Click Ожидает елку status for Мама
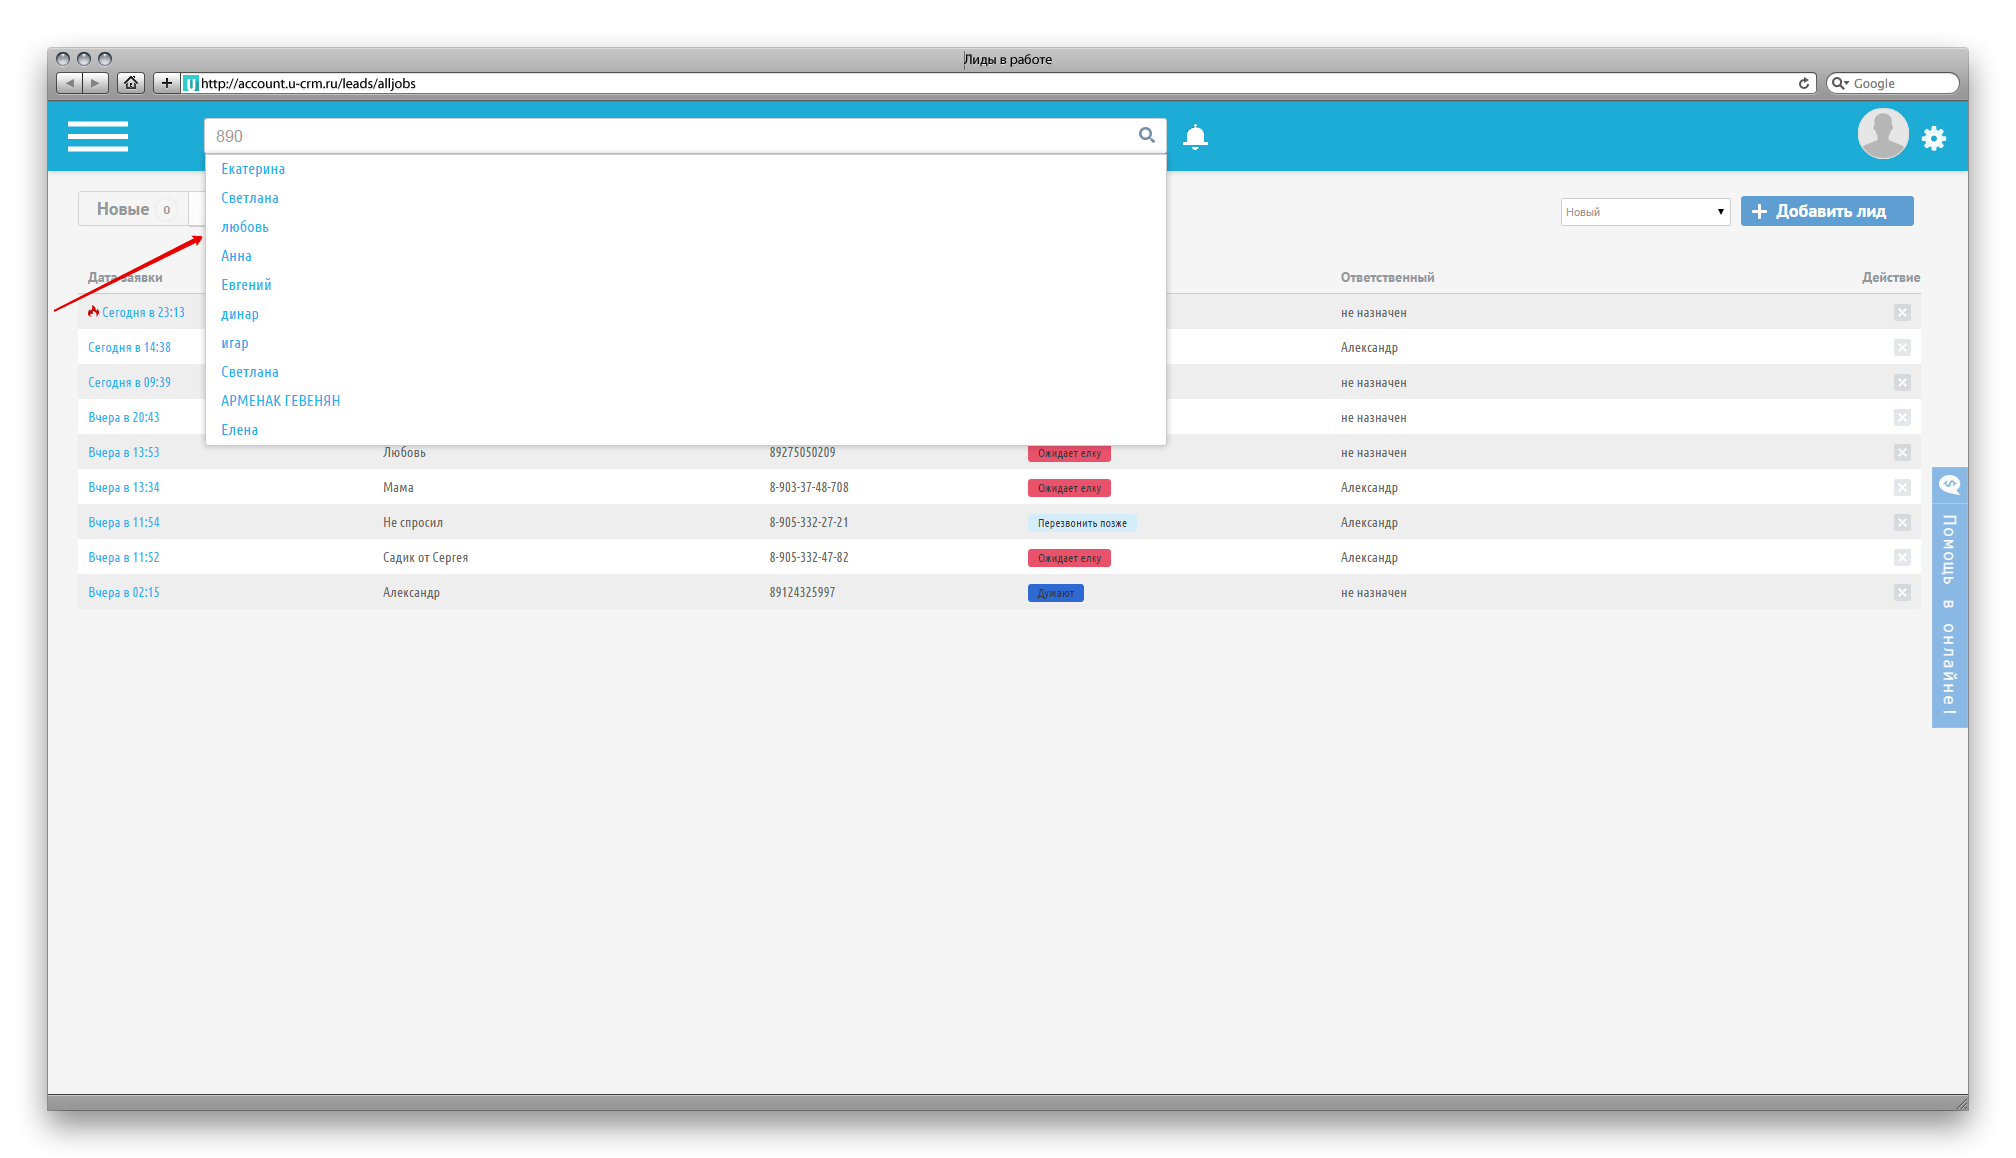Viewport: 2016px width, 1158px height. tap(1069, 489)
